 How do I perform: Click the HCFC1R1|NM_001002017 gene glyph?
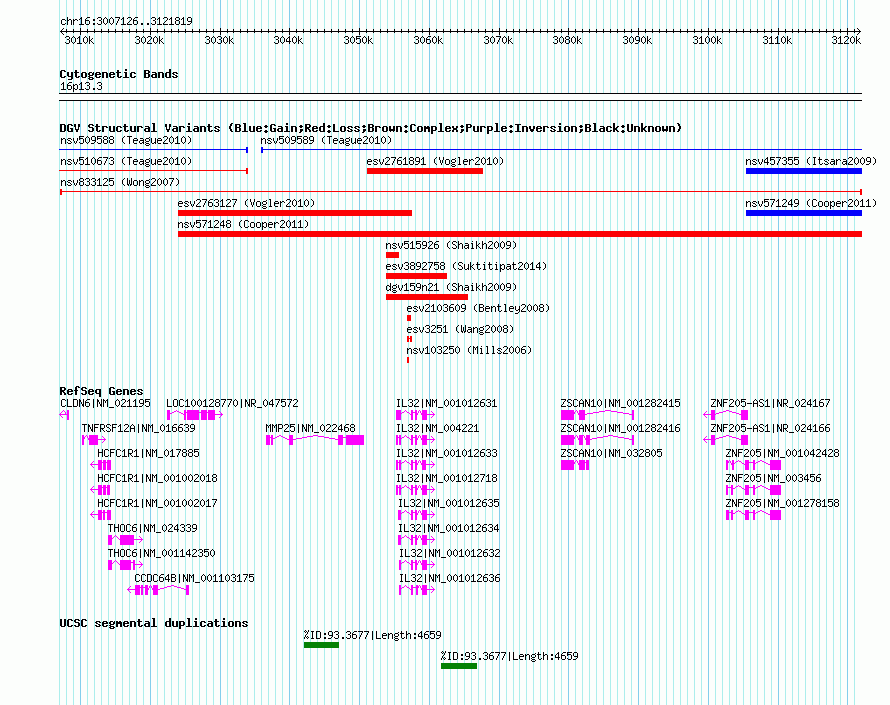click(100, 515)
